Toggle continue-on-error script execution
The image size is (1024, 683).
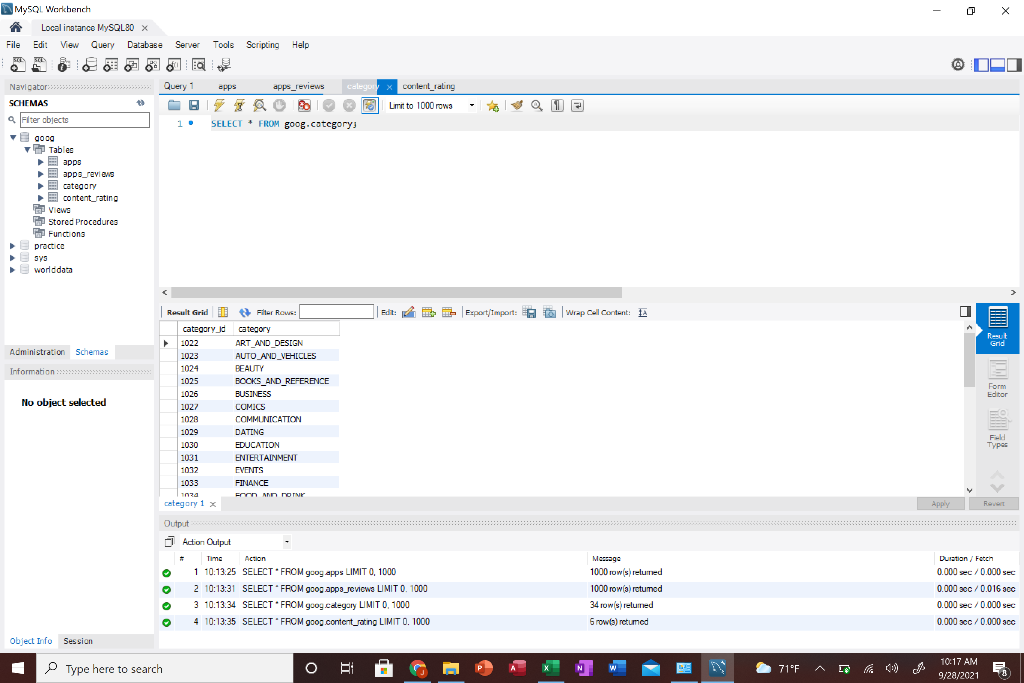point(304,105)
